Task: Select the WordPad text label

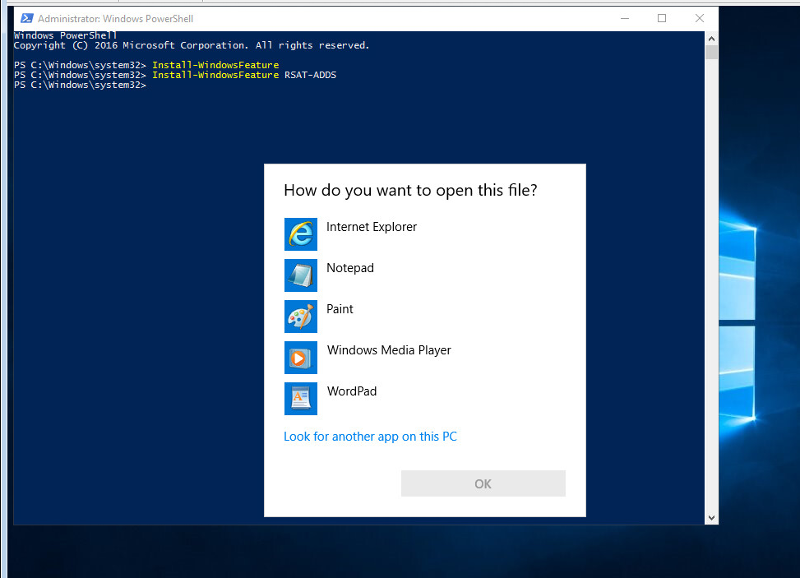Action: (x=351, y=391)
